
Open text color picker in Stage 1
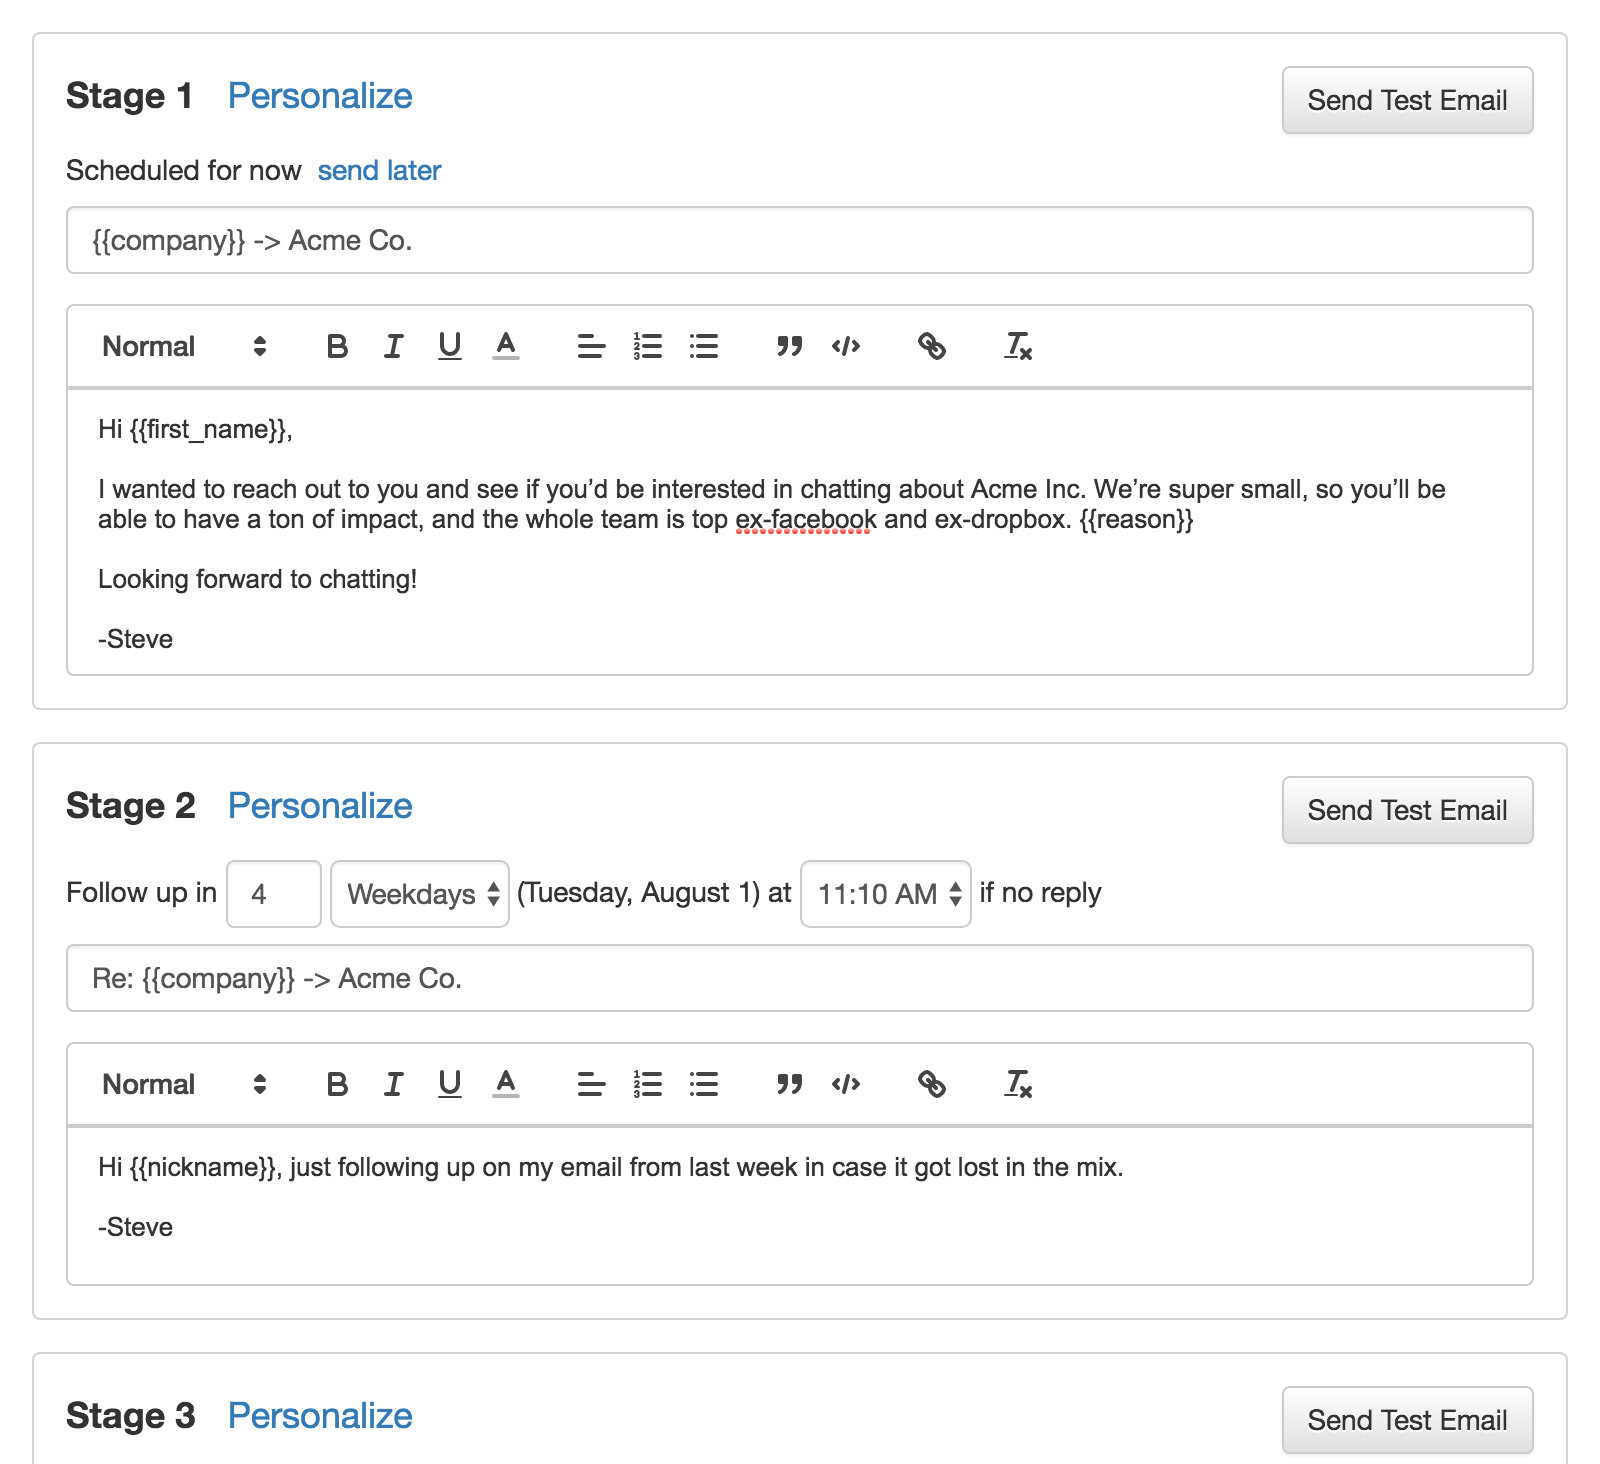(x=506, y=346)
